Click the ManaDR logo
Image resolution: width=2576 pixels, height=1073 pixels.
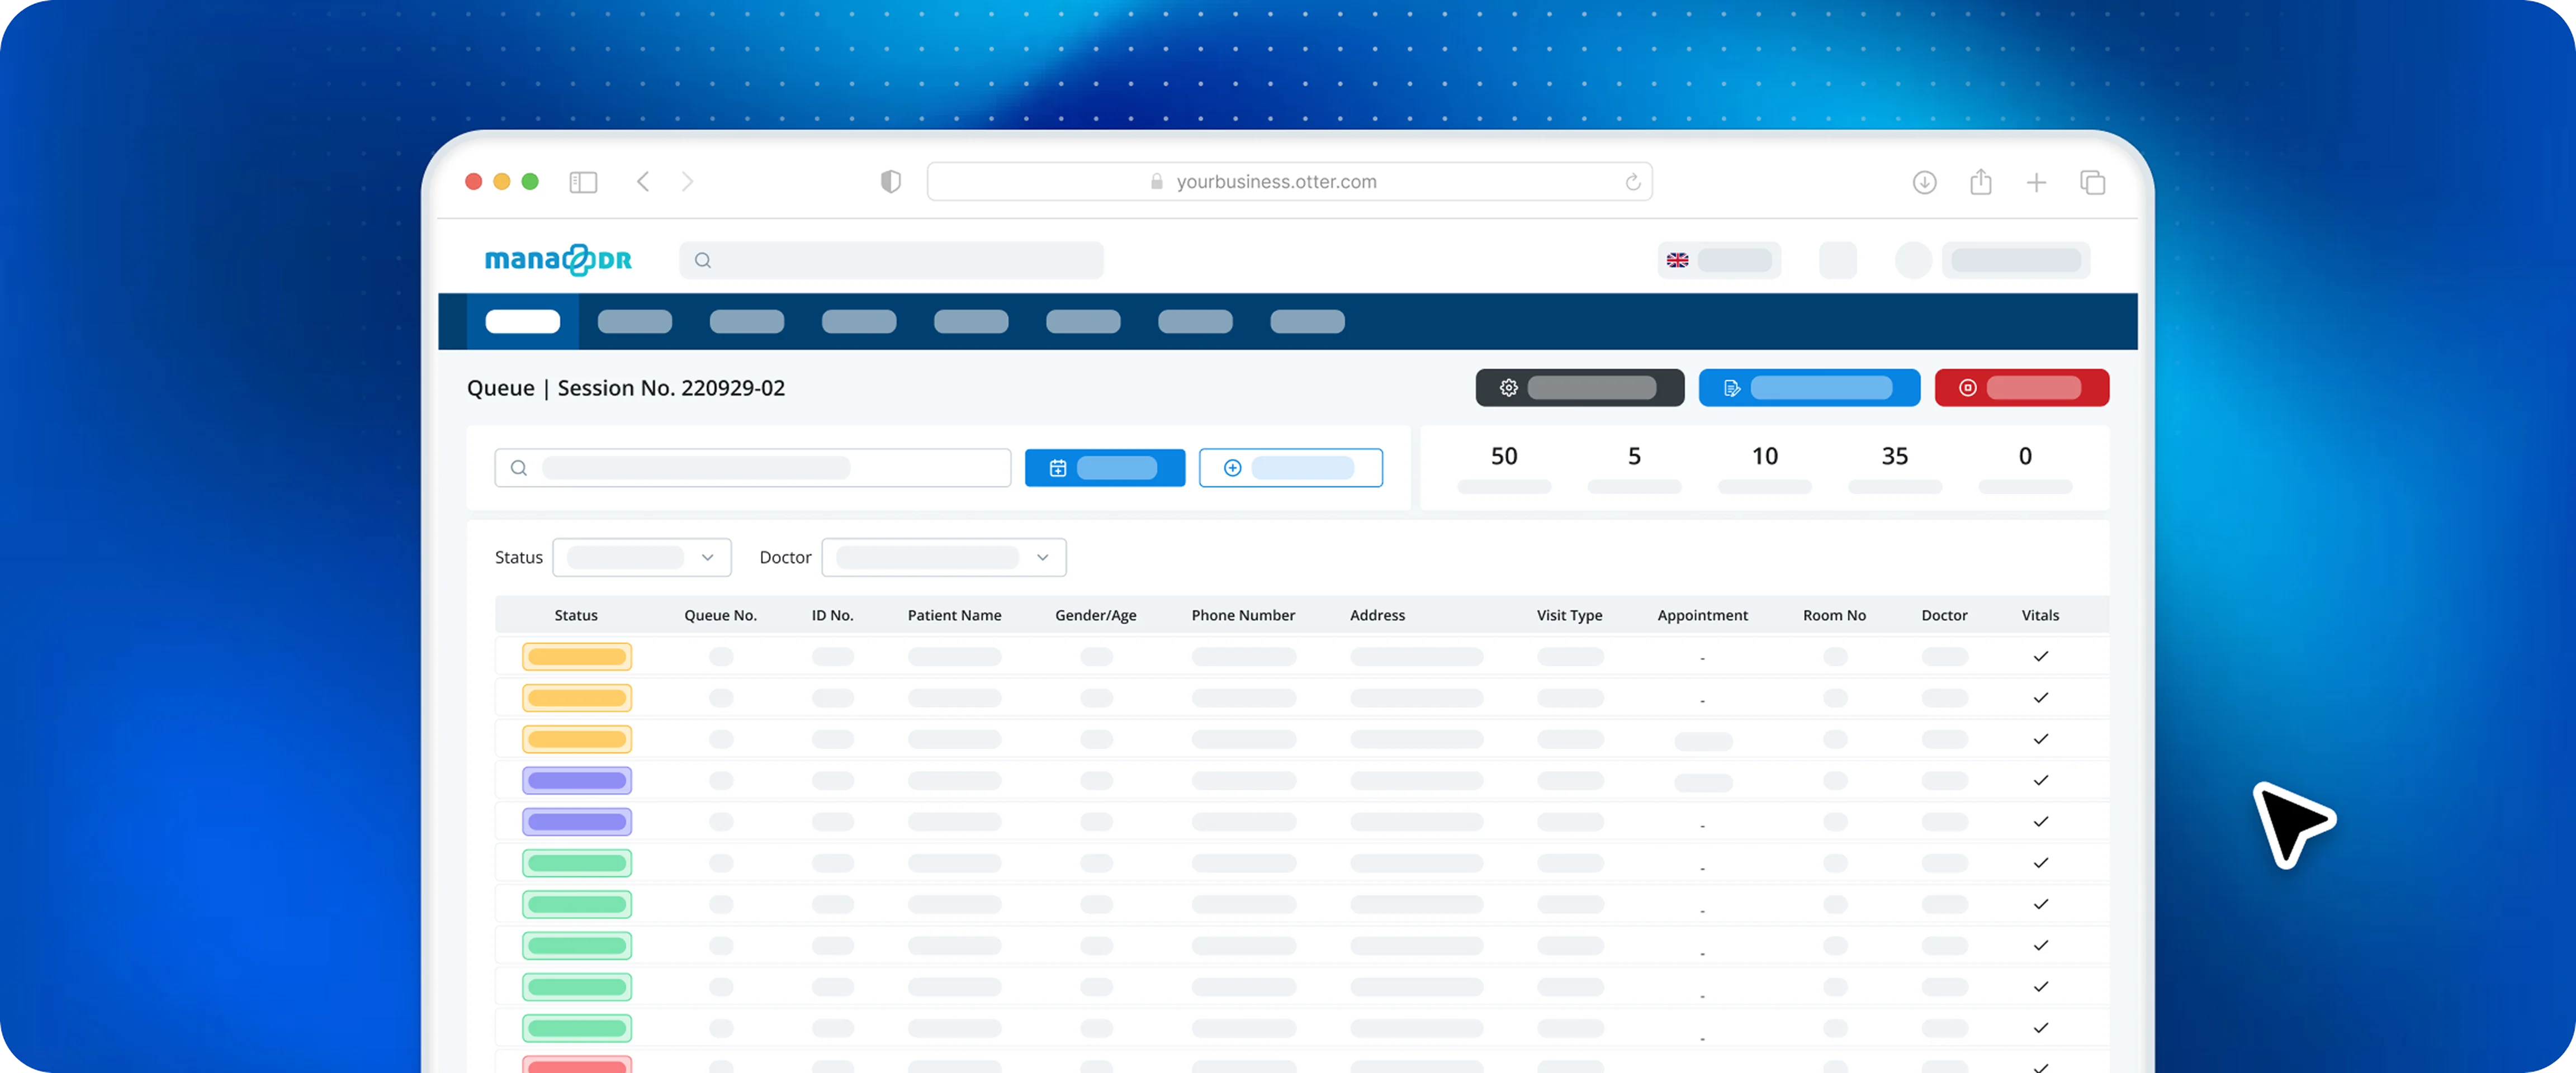[x=558, y=260]
